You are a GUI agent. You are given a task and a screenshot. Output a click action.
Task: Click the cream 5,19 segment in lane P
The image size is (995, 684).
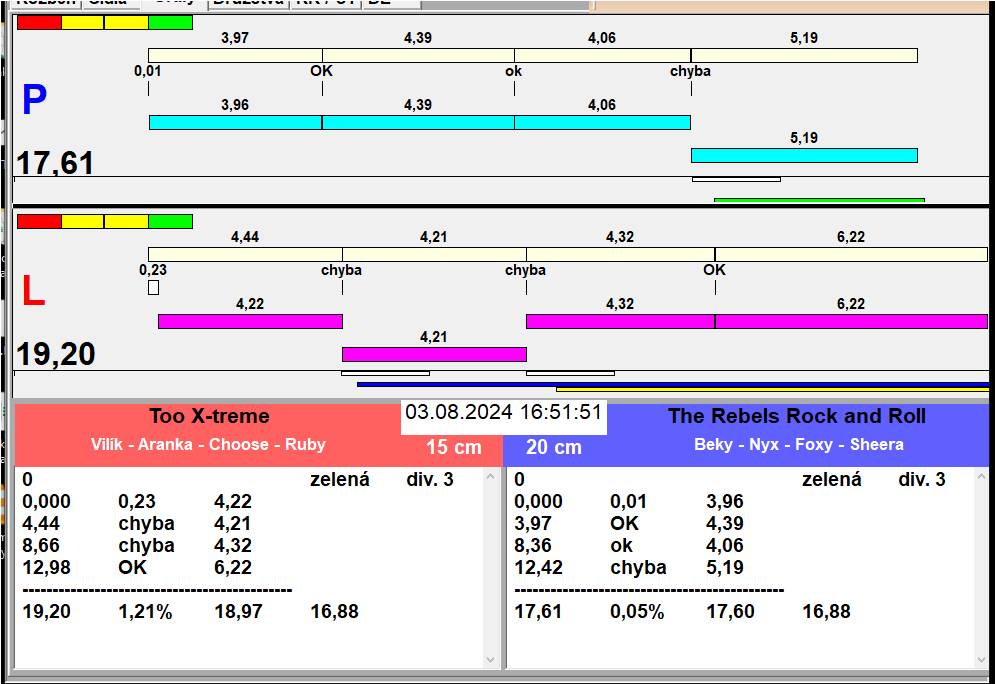tap(804, 56)
